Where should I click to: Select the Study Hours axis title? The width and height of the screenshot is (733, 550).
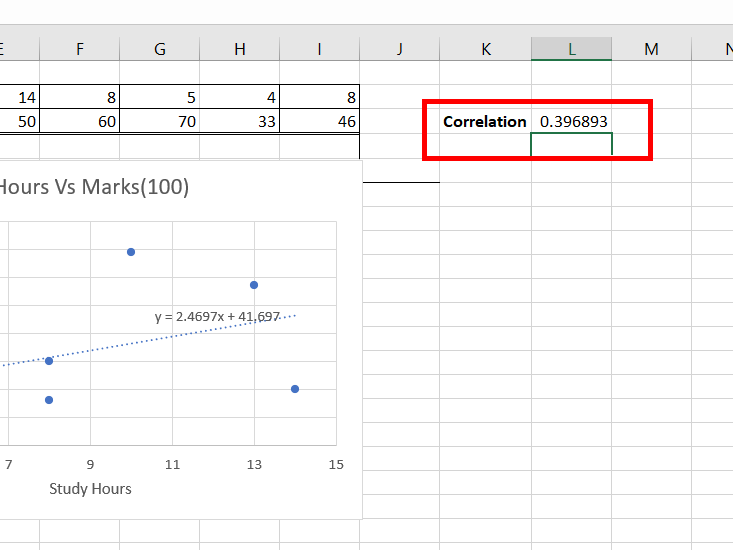[x=90, y=488]
